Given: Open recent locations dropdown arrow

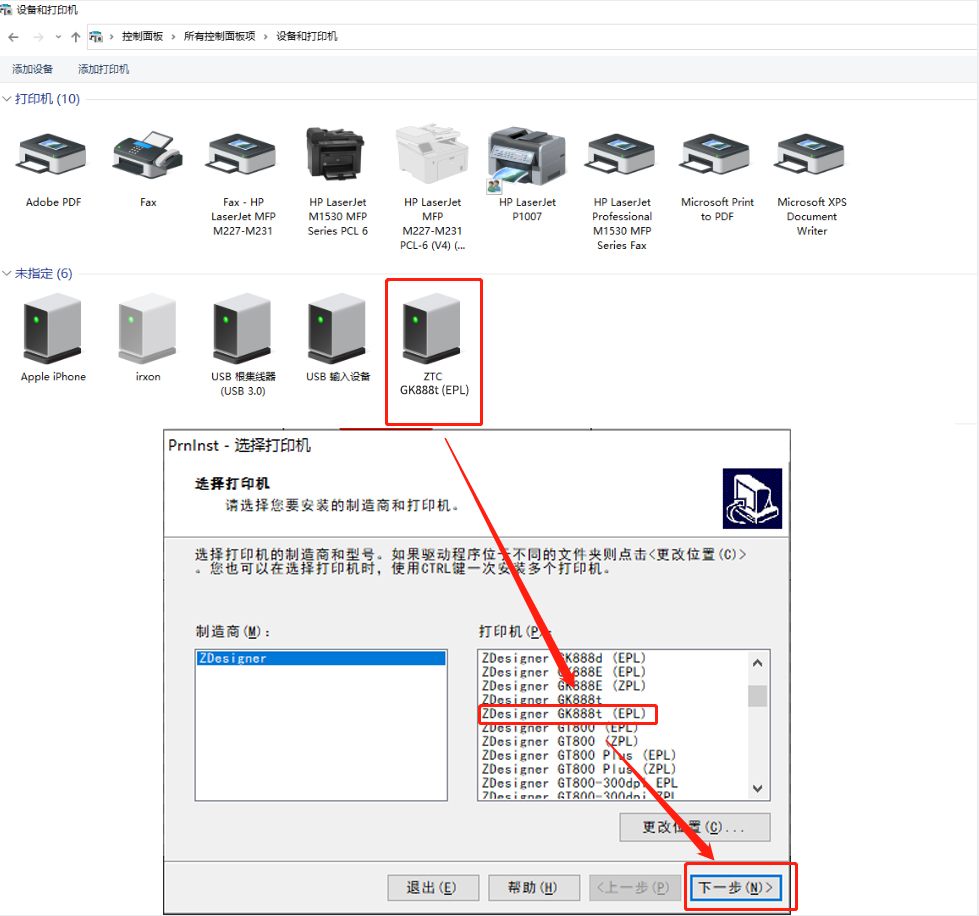Looking at the screenshot, I should [x=59, y=37].
